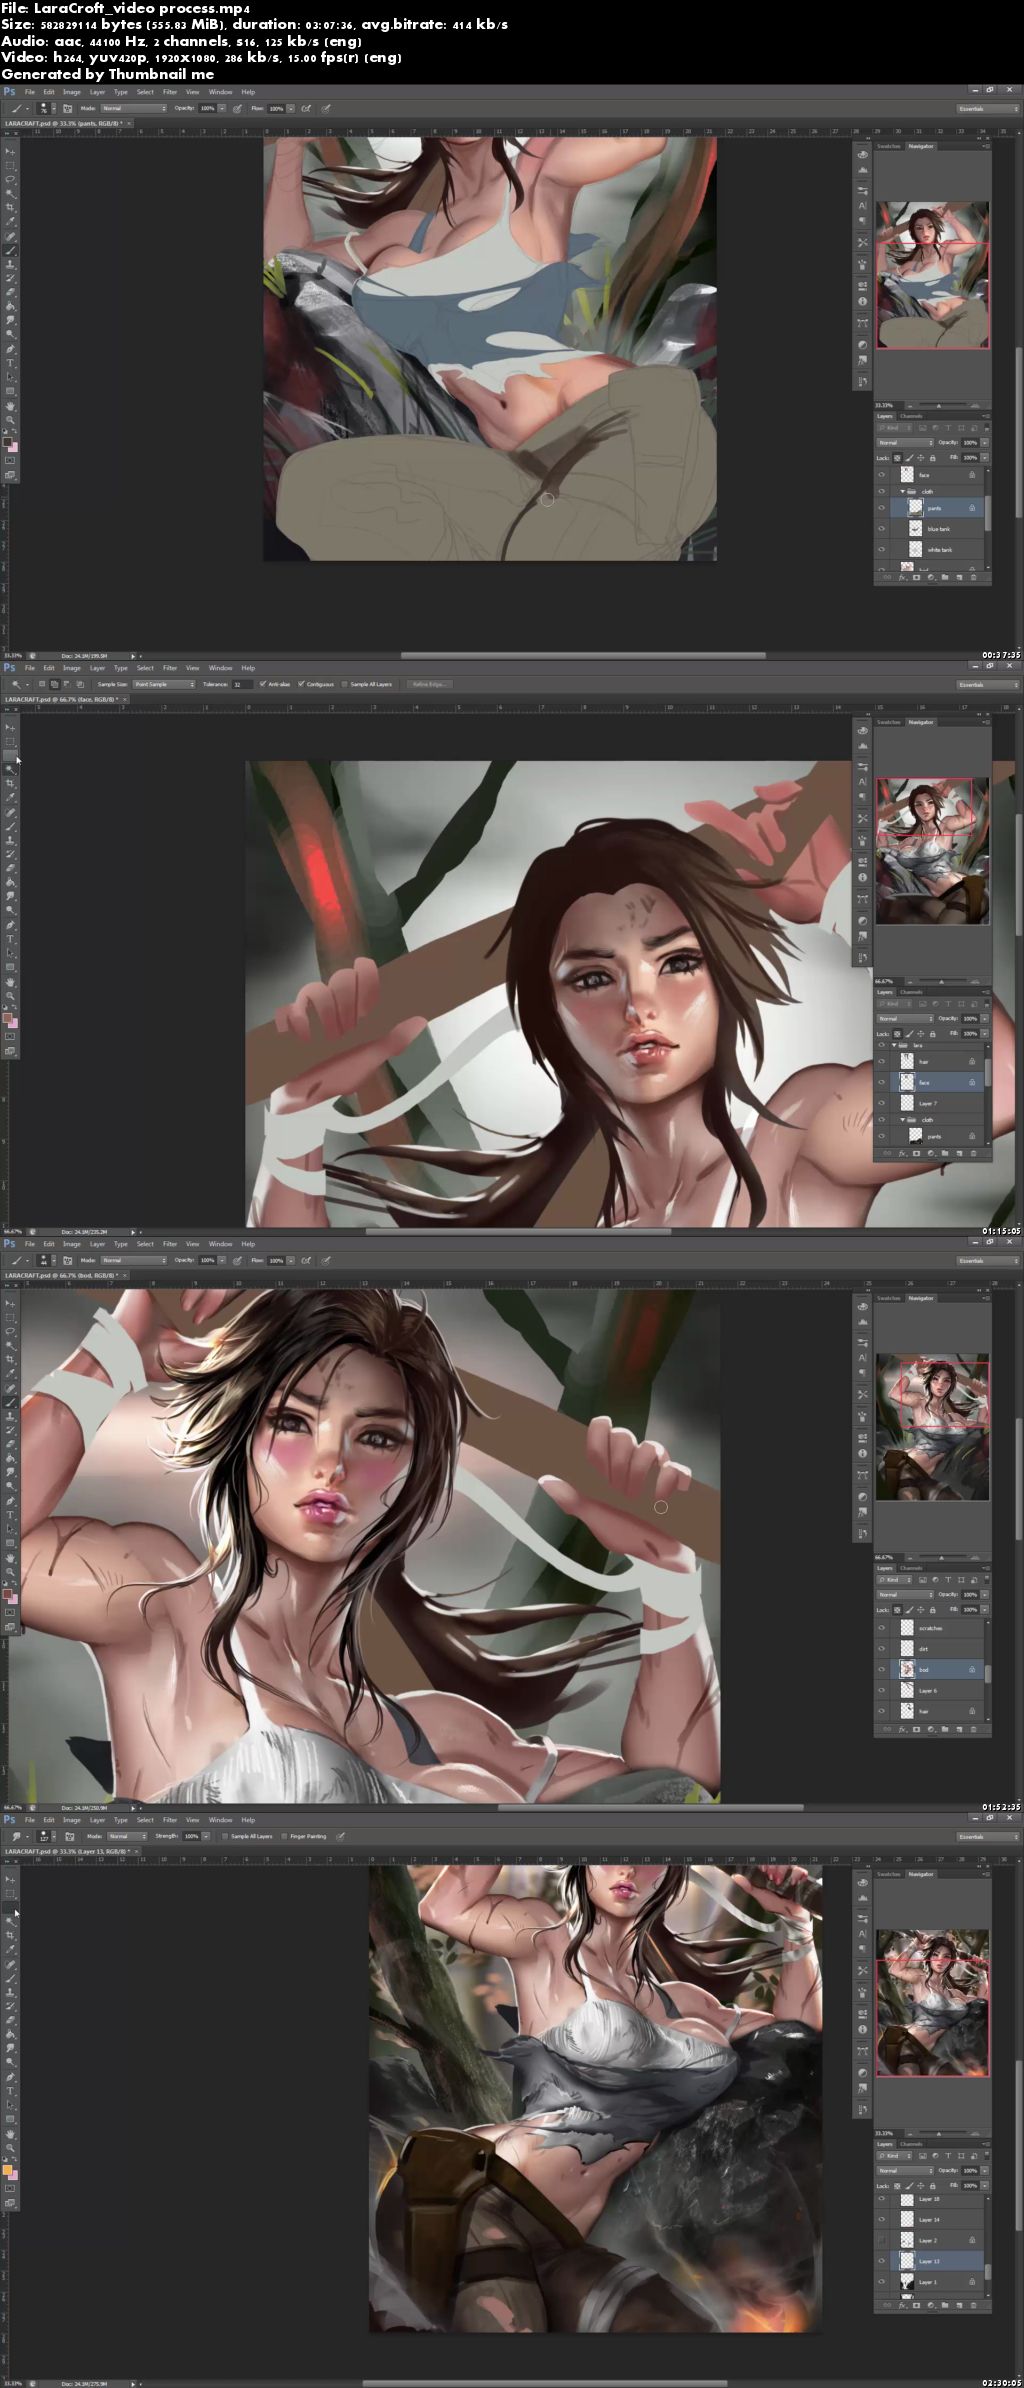Viewport: 1024px width, 2388px height.
Task: Select Zoom tool in 00:37:35 frame
Action: point(10,419)
